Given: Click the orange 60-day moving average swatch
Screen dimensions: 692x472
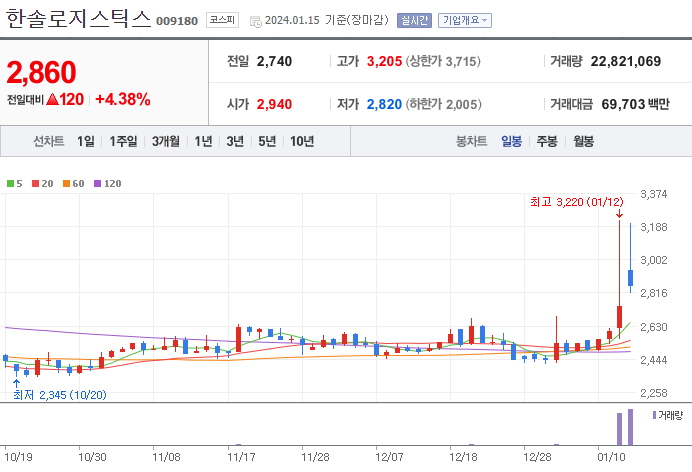Looking at the screenshot, I should 66,184.
